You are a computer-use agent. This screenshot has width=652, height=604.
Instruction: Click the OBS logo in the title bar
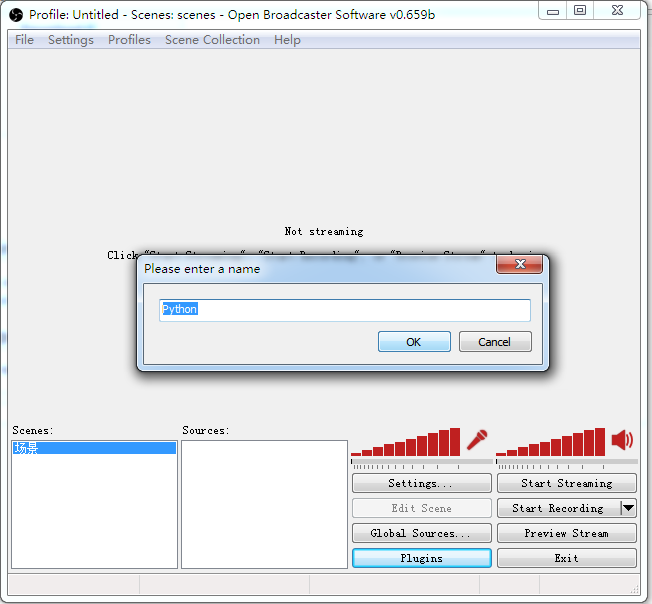pyautogui.click(x=16, y=15)
